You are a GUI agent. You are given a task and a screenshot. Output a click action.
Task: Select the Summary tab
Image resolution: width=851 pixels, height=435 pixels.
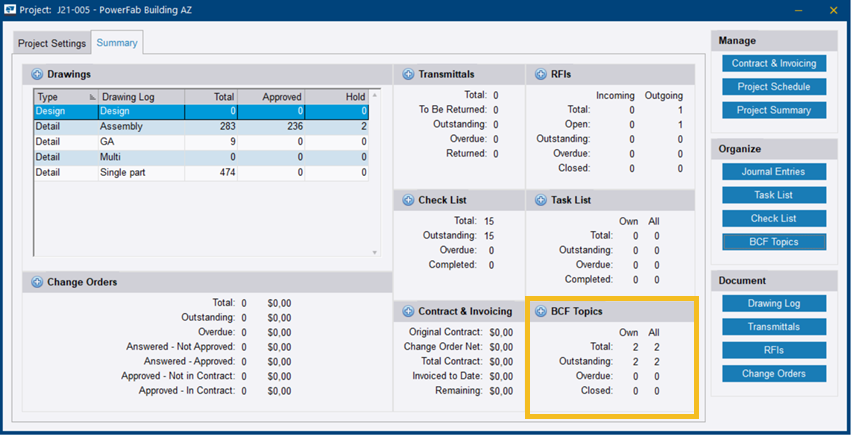(x=116, y=43)
